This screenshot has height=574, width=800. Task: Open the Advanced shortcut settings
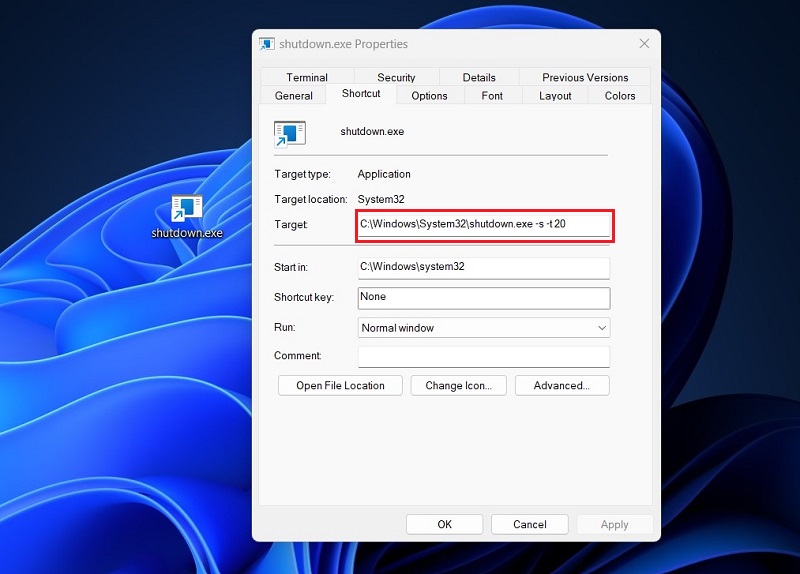coord(562,386)
